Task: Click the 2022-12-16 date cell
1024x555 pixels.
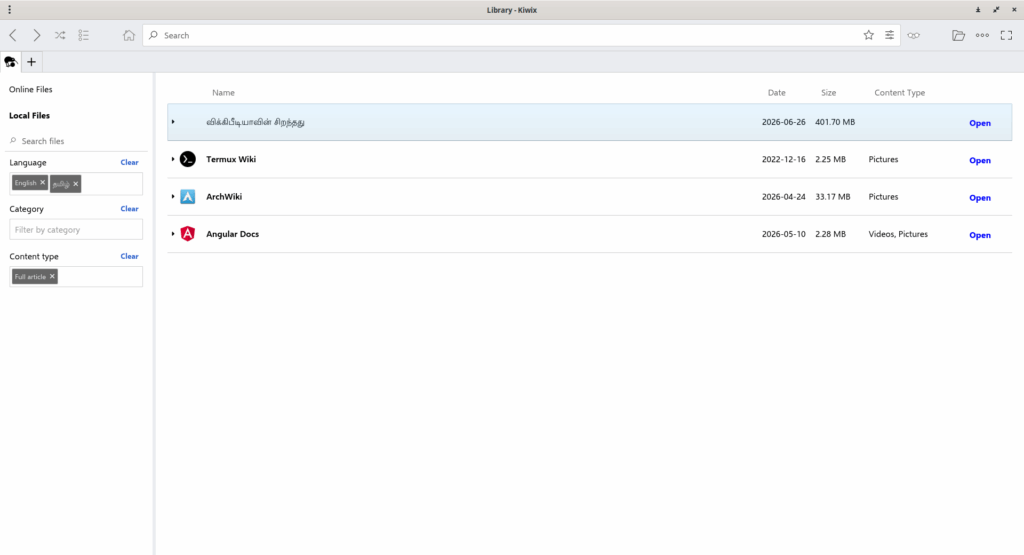Action: 784,159
